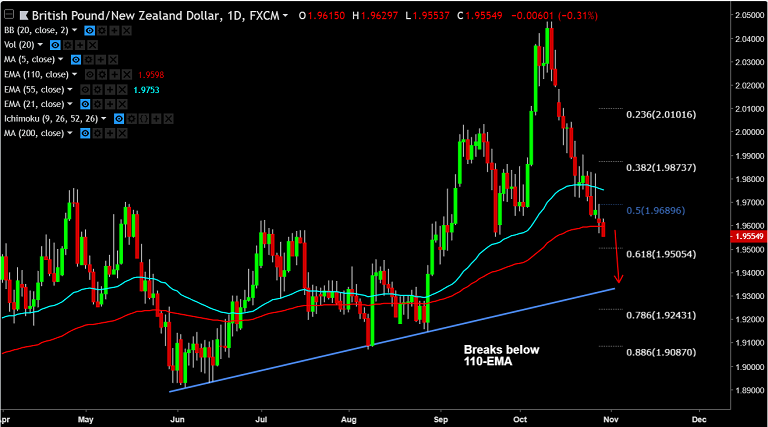768x427 pixels.
Task: Toggle the EMA (55, close) eye icon
Action: click(x=85, y=90)
